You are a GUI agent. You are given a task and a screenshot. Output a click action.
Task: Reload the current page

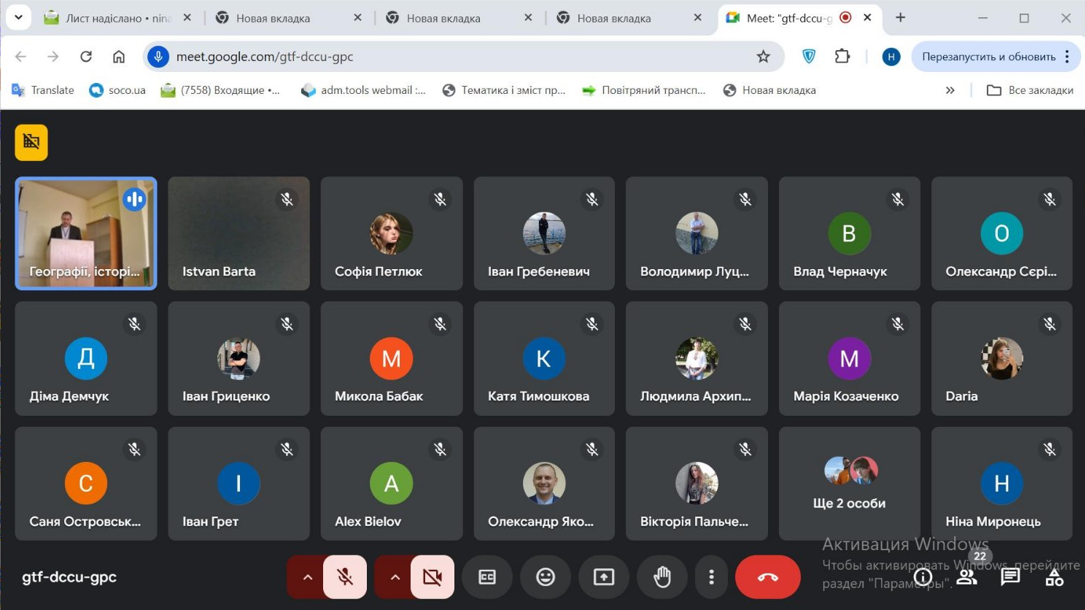86,57
